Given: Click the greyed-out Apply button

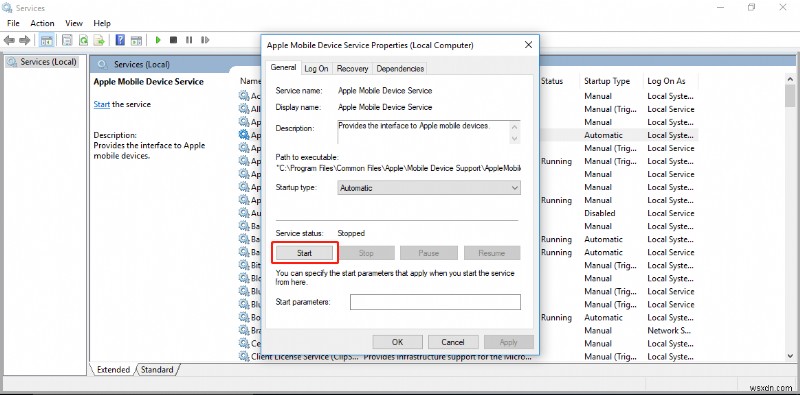Looking at the screenshot, I should [x=509, y=342].
